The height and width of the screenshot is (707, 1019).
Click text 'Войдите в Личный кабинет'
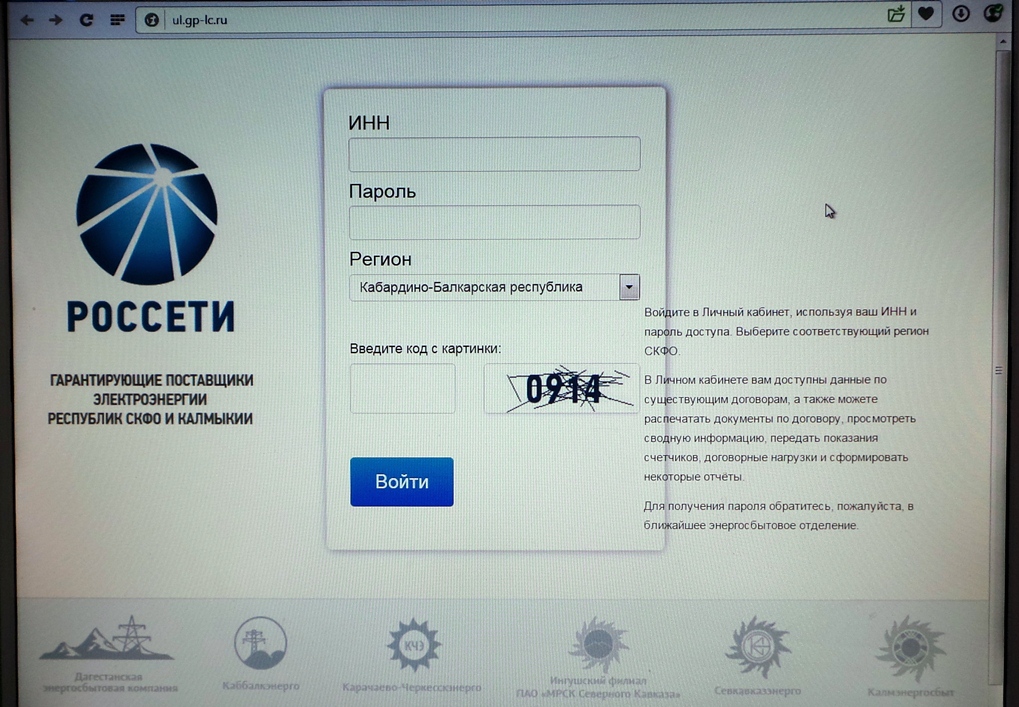(x=716, y=312)
